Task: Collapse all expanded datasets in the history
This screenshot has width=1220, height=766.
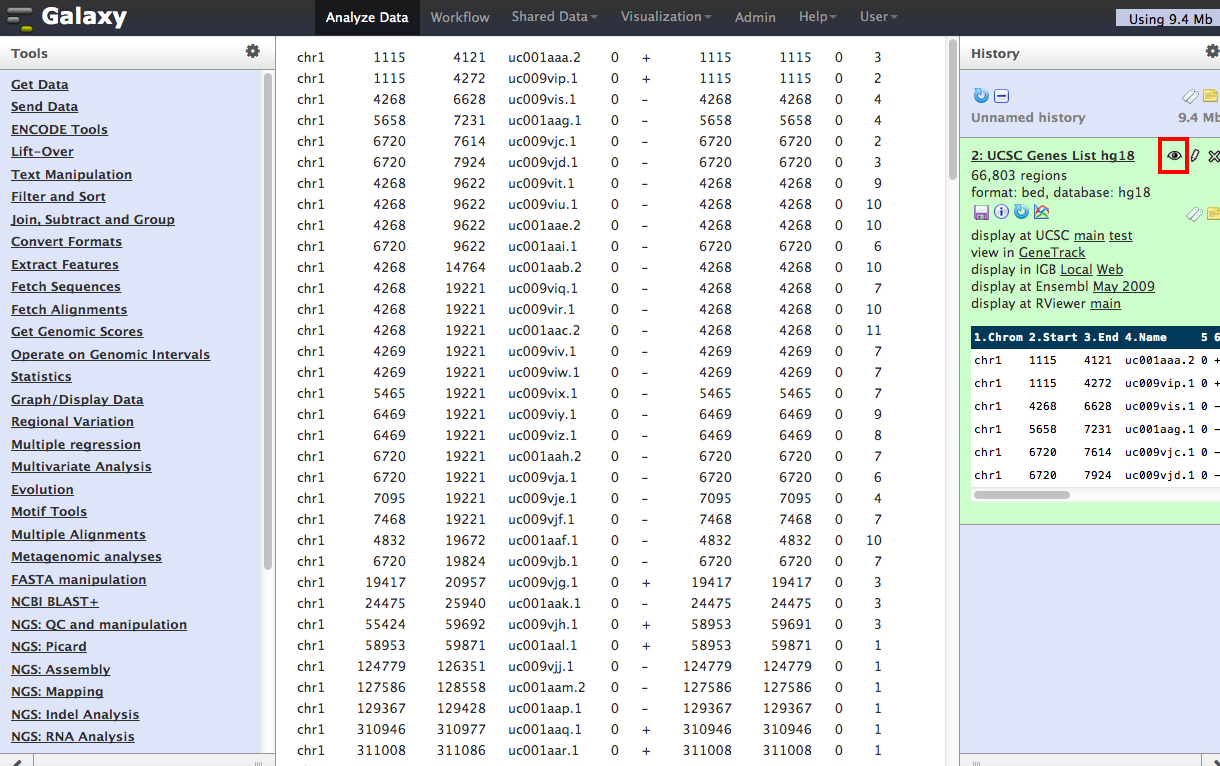Action: (x=1002, y=96)
